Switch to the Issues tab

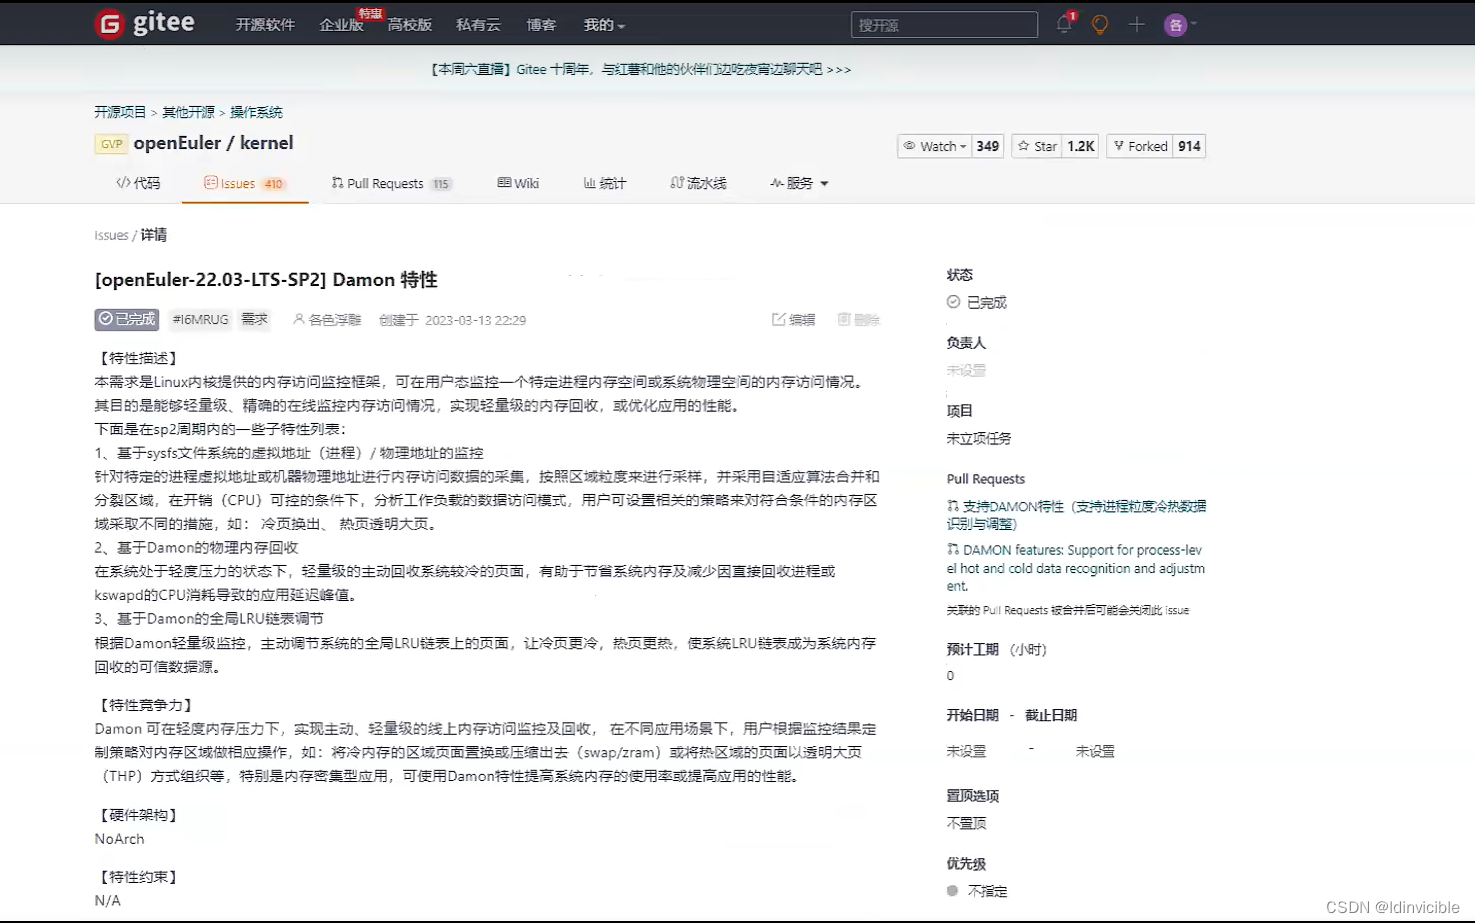(x=238, y=183)
